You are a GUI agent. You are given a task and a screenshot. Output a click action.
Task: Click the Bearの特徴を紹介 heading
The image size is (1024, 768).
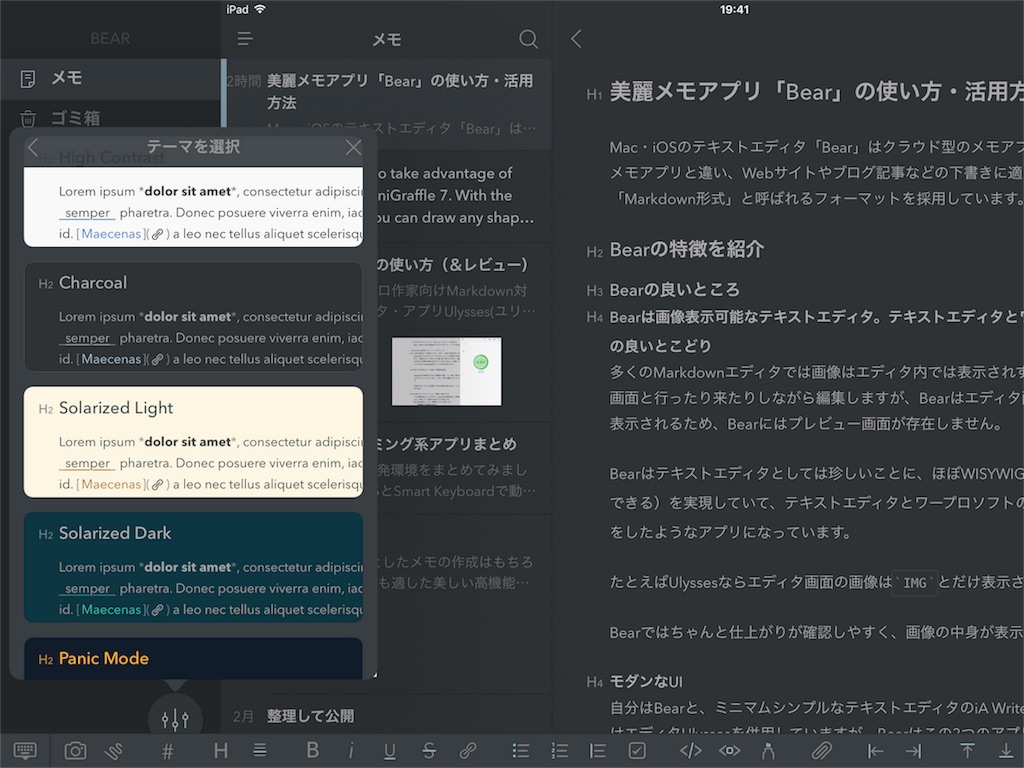686,249
